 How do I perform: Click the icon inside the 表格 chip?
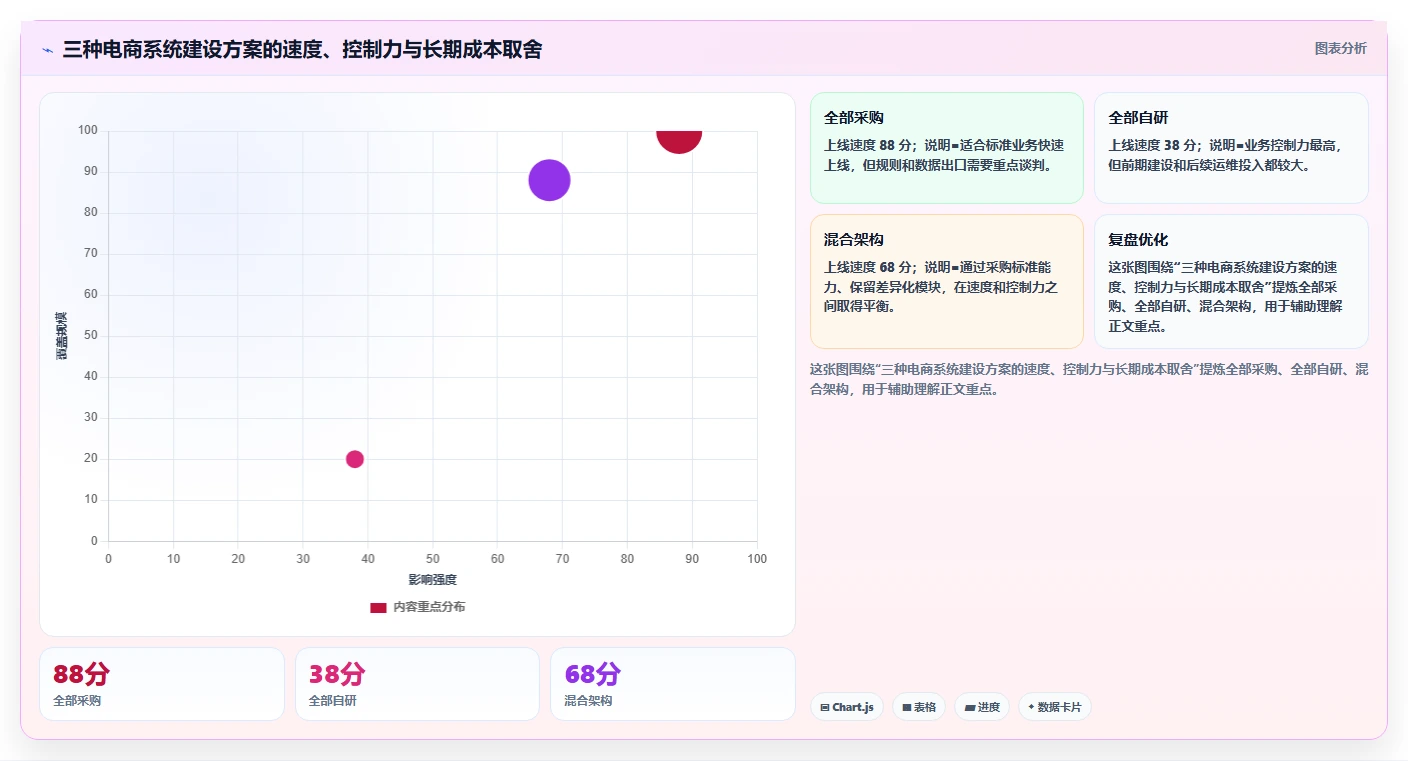[907, 707]
